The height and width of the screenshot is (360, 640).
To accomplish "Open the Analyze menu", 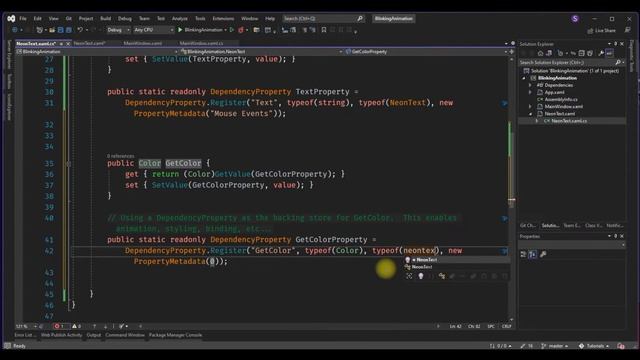I will tap(180, 18).
